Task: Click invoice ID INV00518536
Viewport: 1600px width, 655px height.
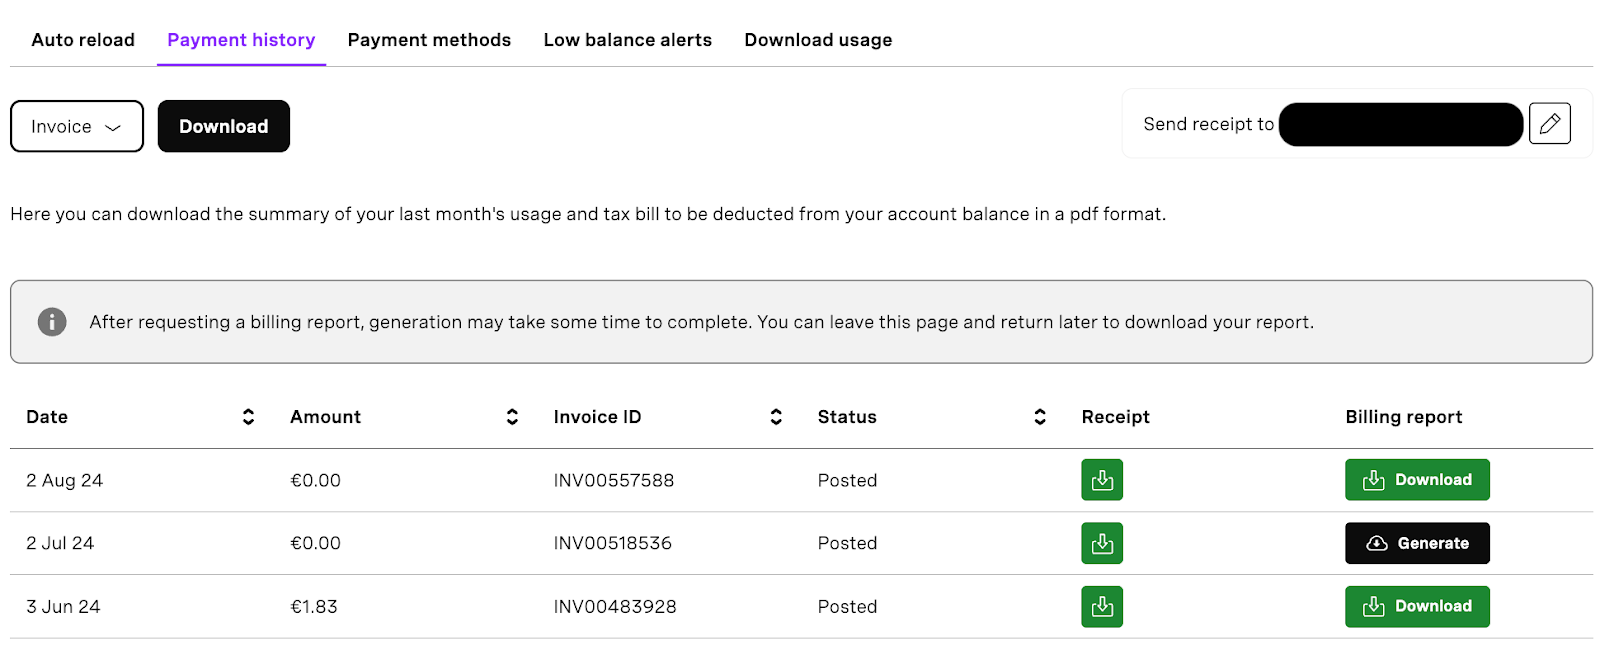Action: [613, 543]
